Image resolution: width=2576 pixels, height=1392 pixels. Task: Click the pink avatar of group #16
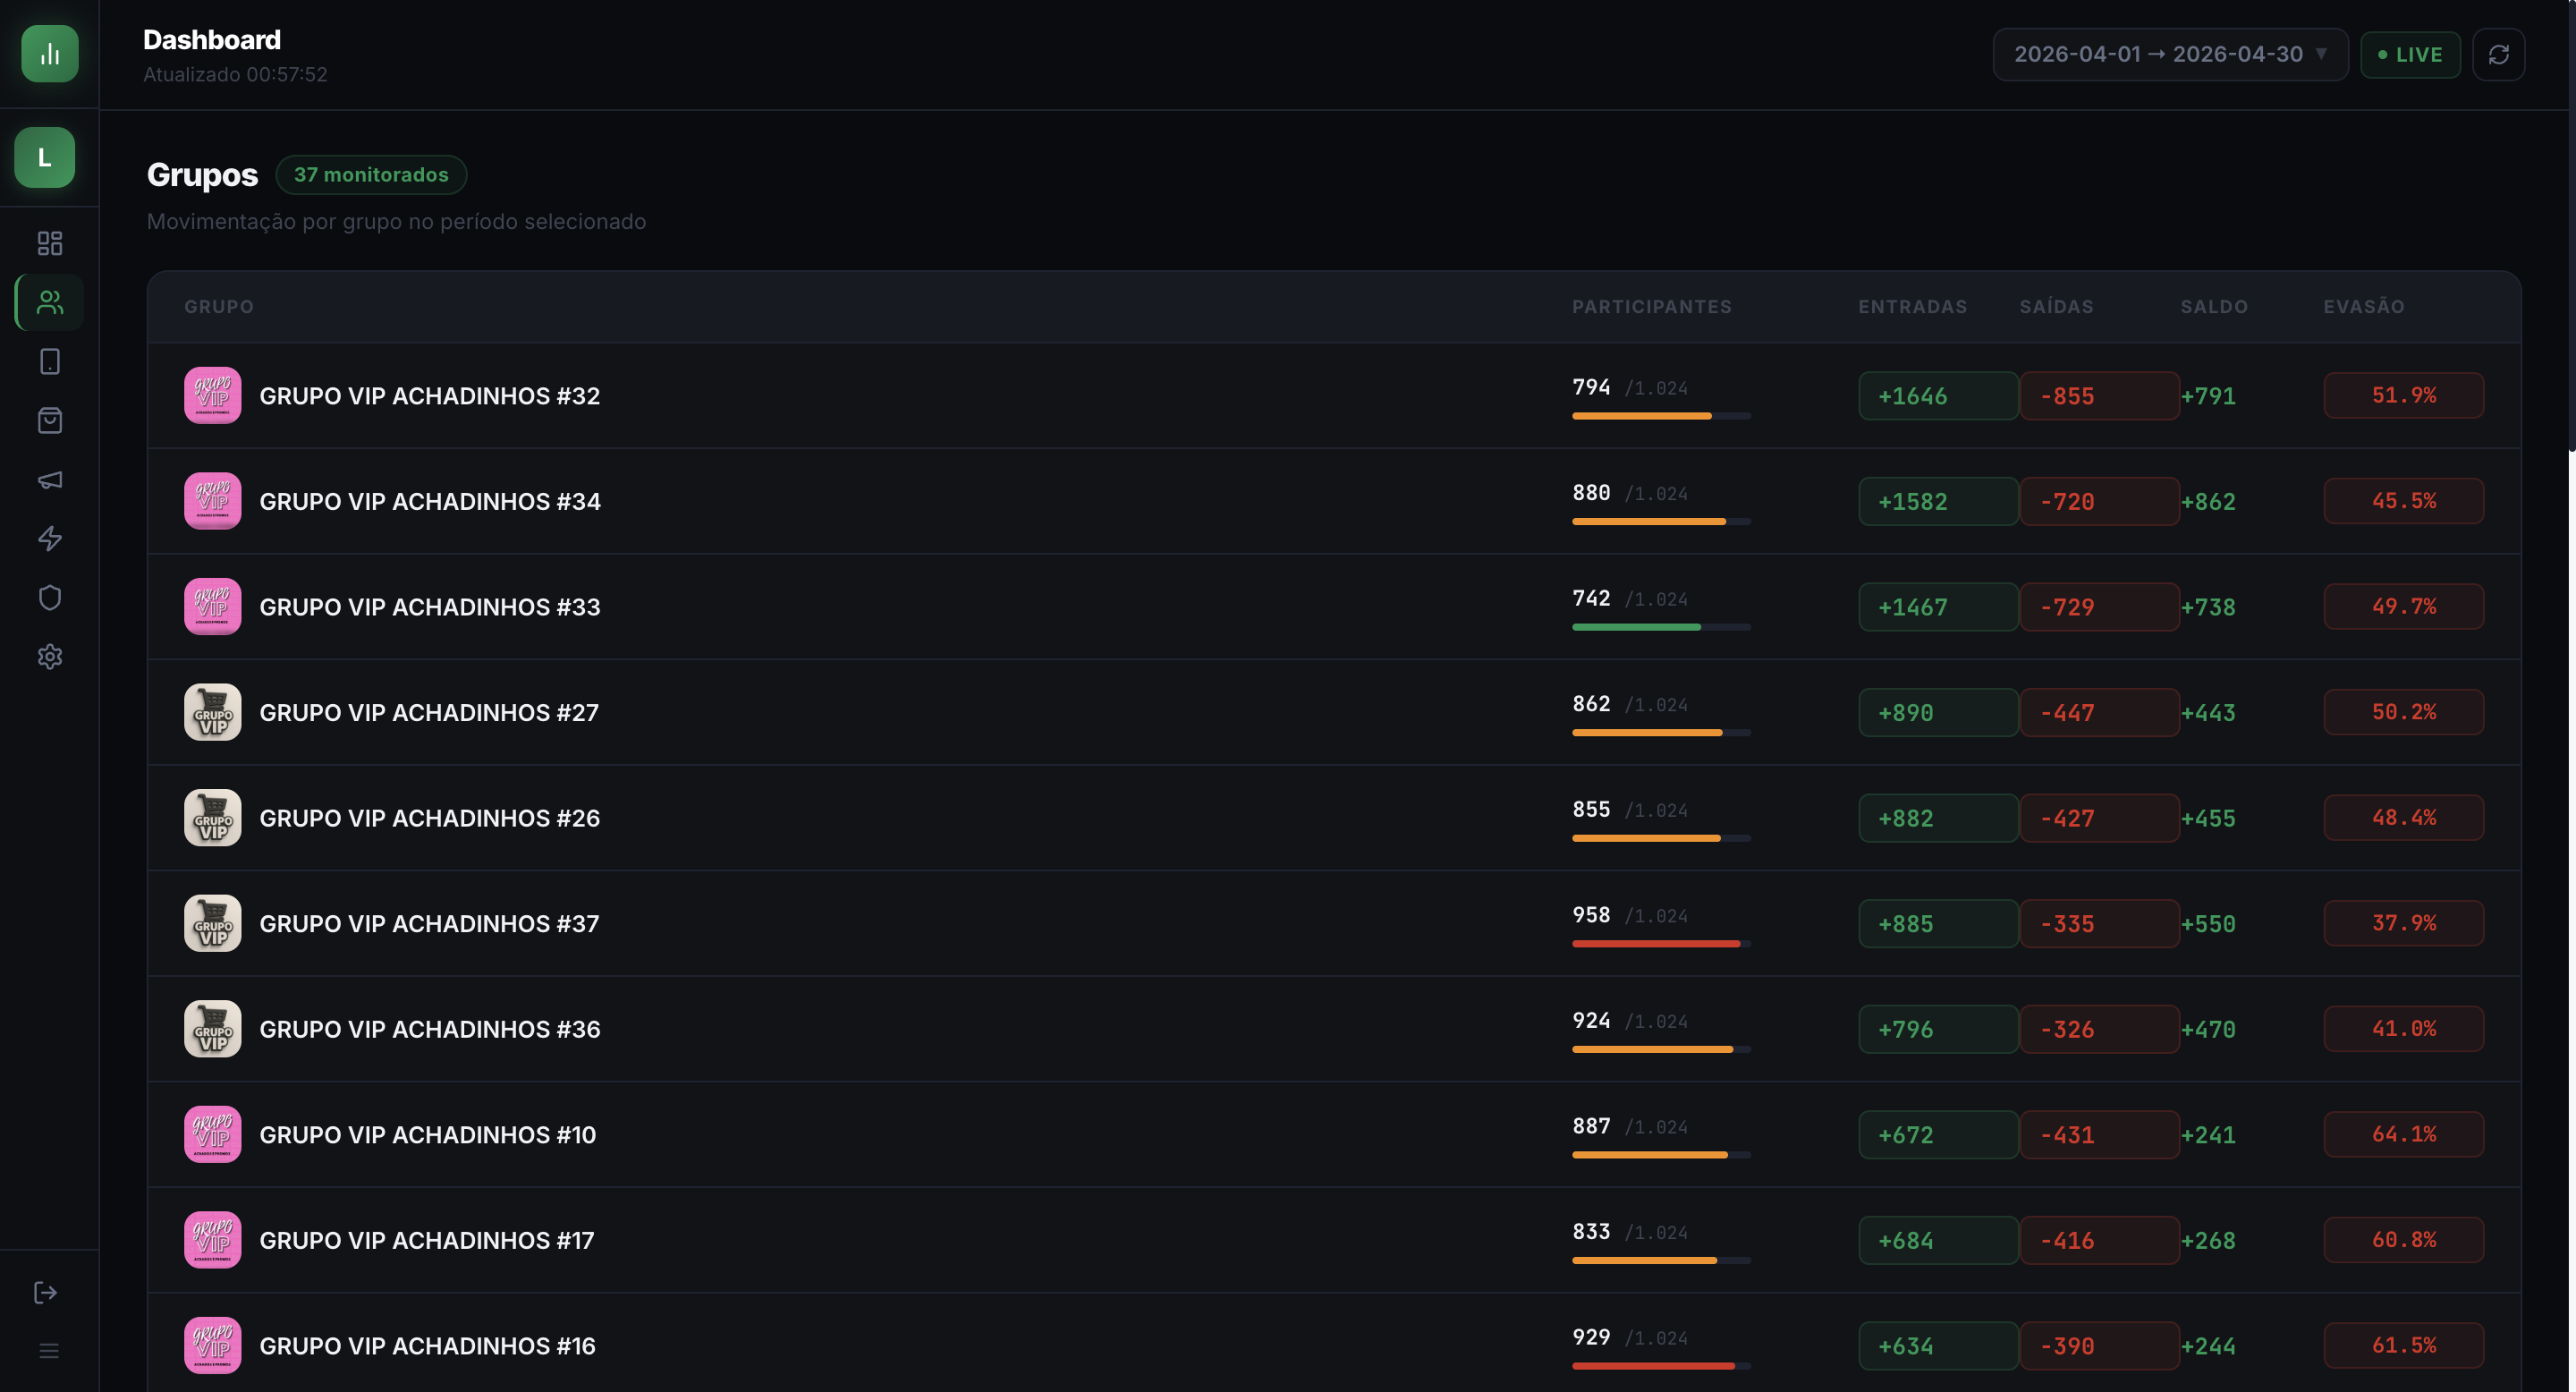click(x=212, y=1345)
